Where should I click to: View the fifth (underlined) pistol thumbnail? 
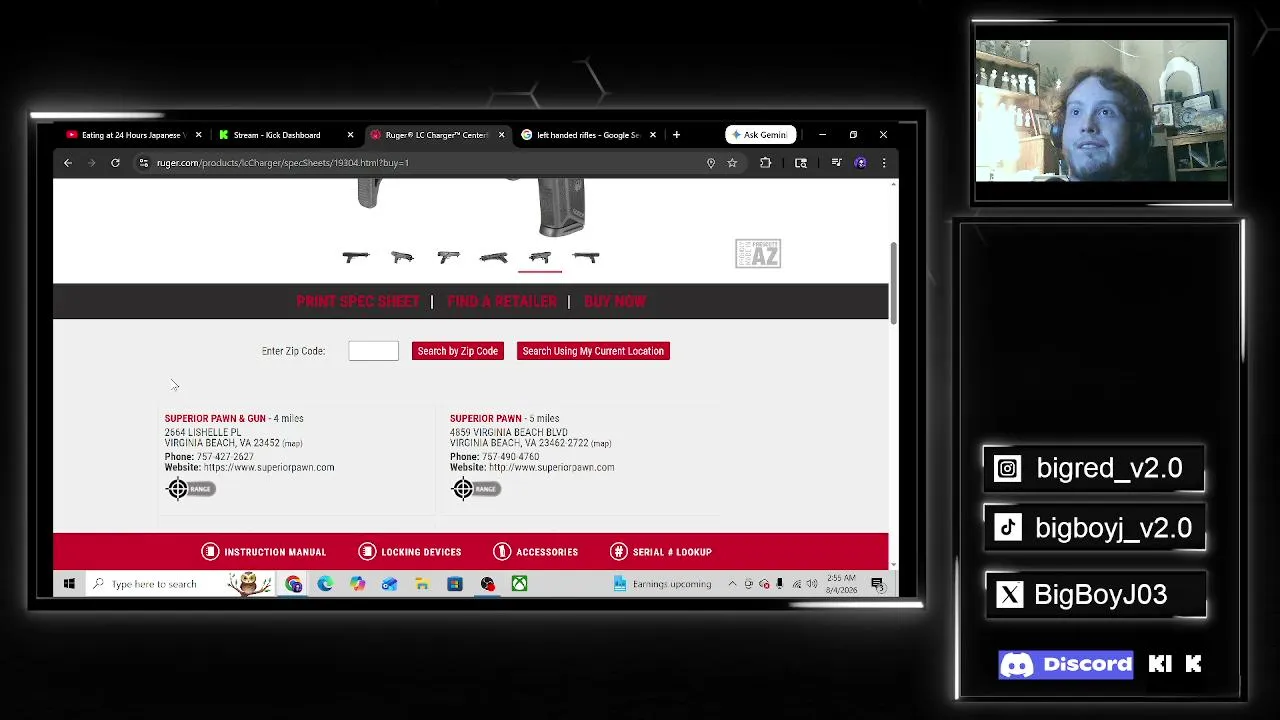coord(540,258)
